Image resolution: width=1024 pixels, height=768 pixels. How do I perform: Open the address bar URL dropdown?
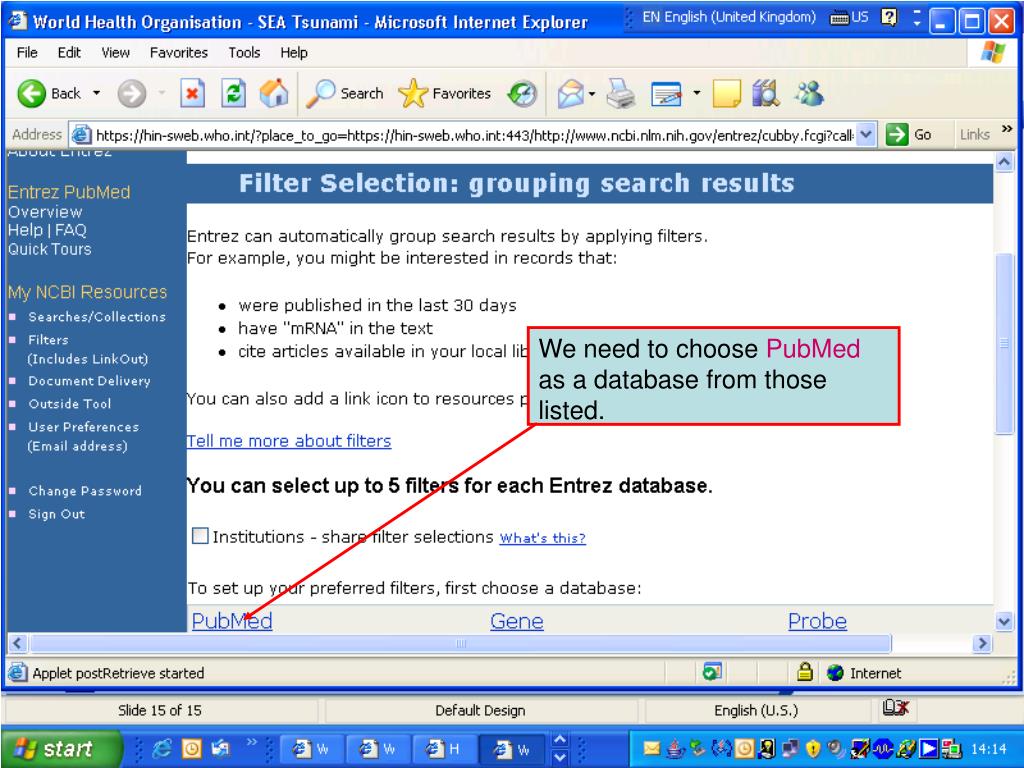pos(866,135)
